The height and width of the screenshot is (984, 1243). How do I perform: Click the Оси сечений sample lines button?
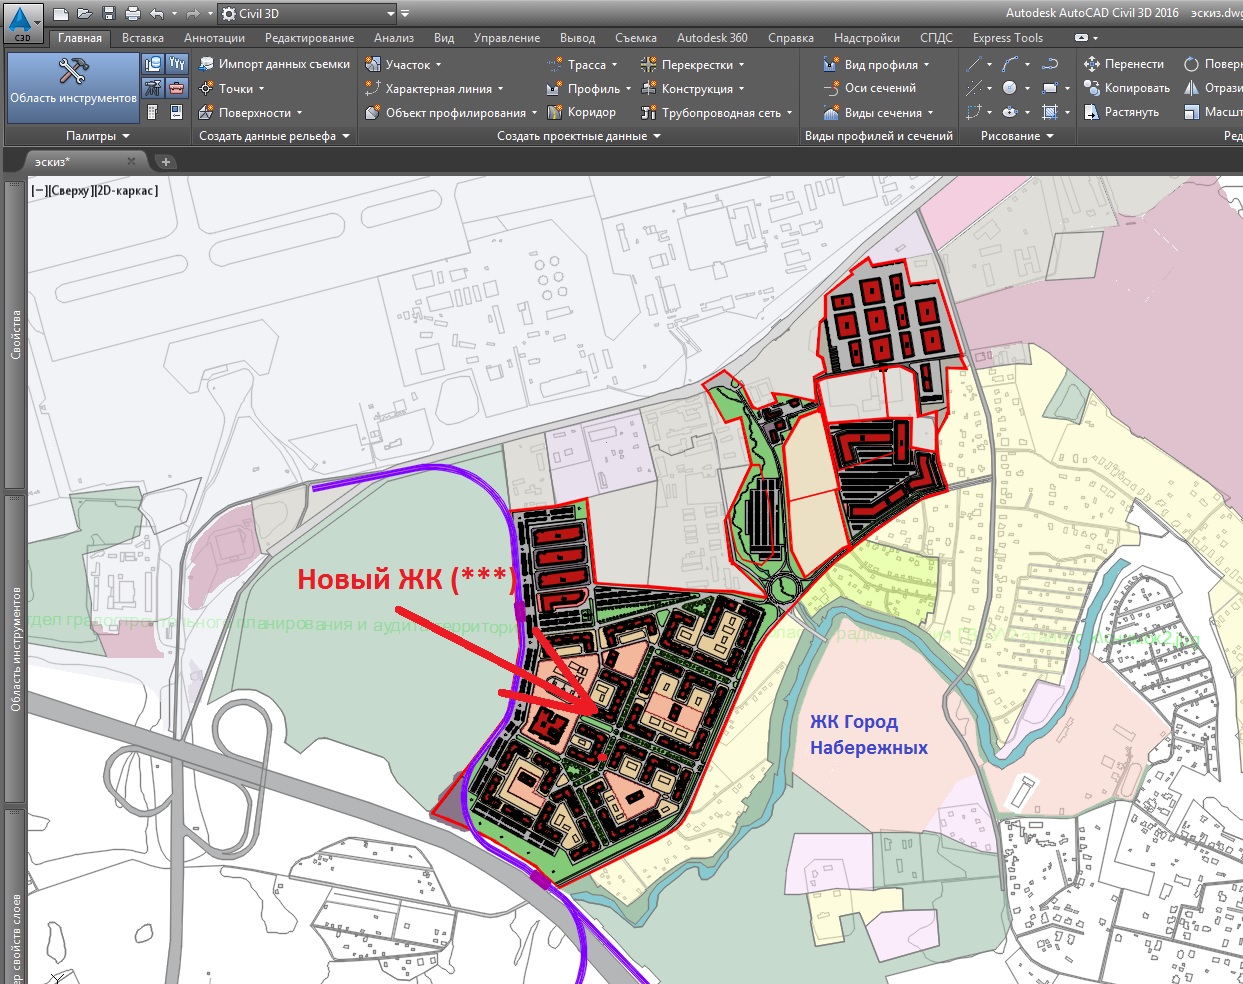[869, 88]
